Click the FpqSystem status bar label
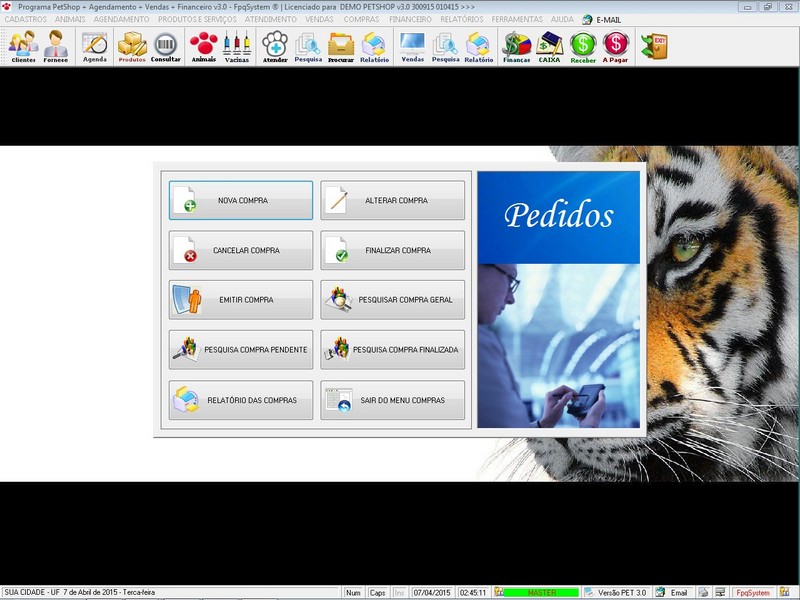This screenshot has width=800, height=600. pyautogui.click(x=753, y=592)
